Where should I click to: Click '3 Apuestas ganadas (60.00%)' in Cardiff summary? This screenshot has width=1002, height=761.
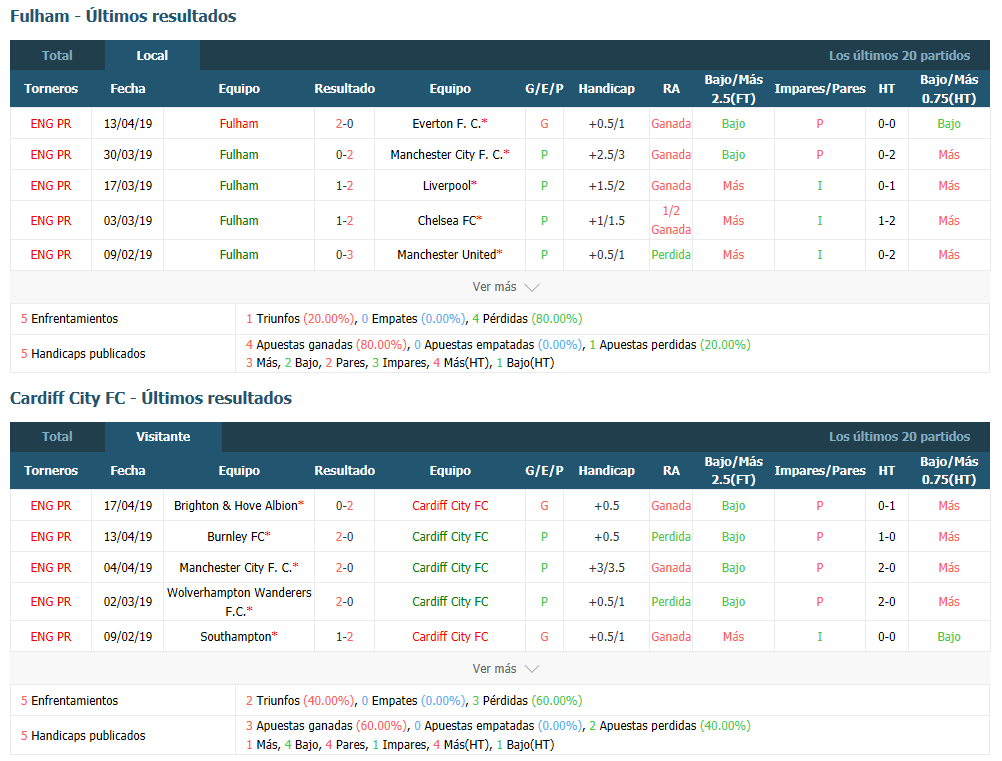(x=326, y=726)
